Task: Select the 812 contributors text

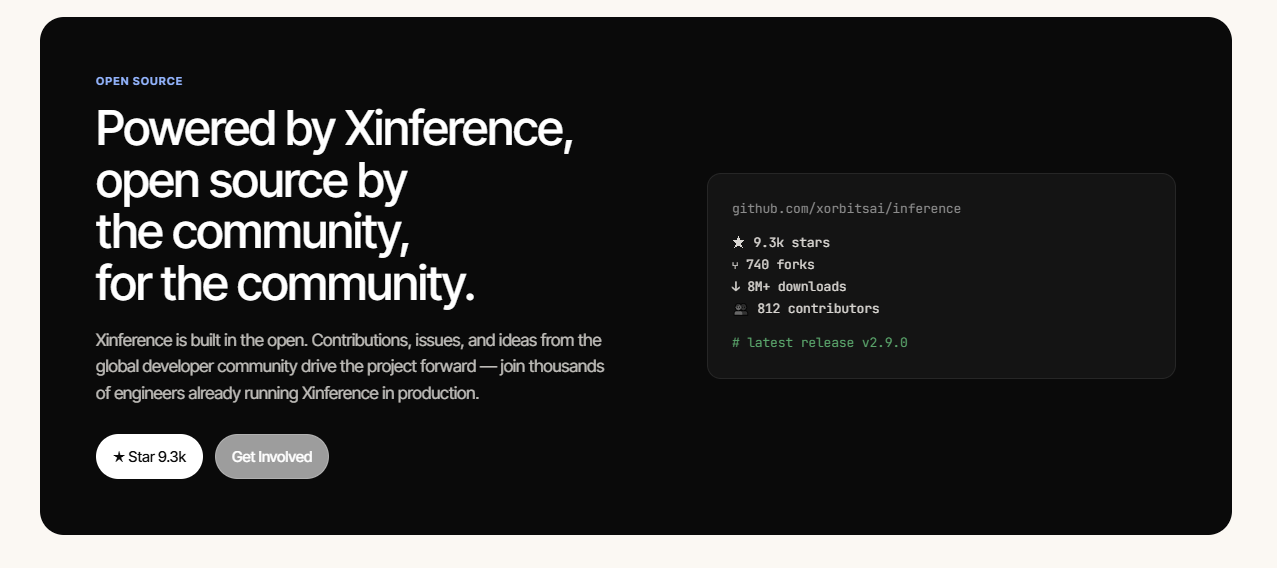Action: (x=818, y=309)
